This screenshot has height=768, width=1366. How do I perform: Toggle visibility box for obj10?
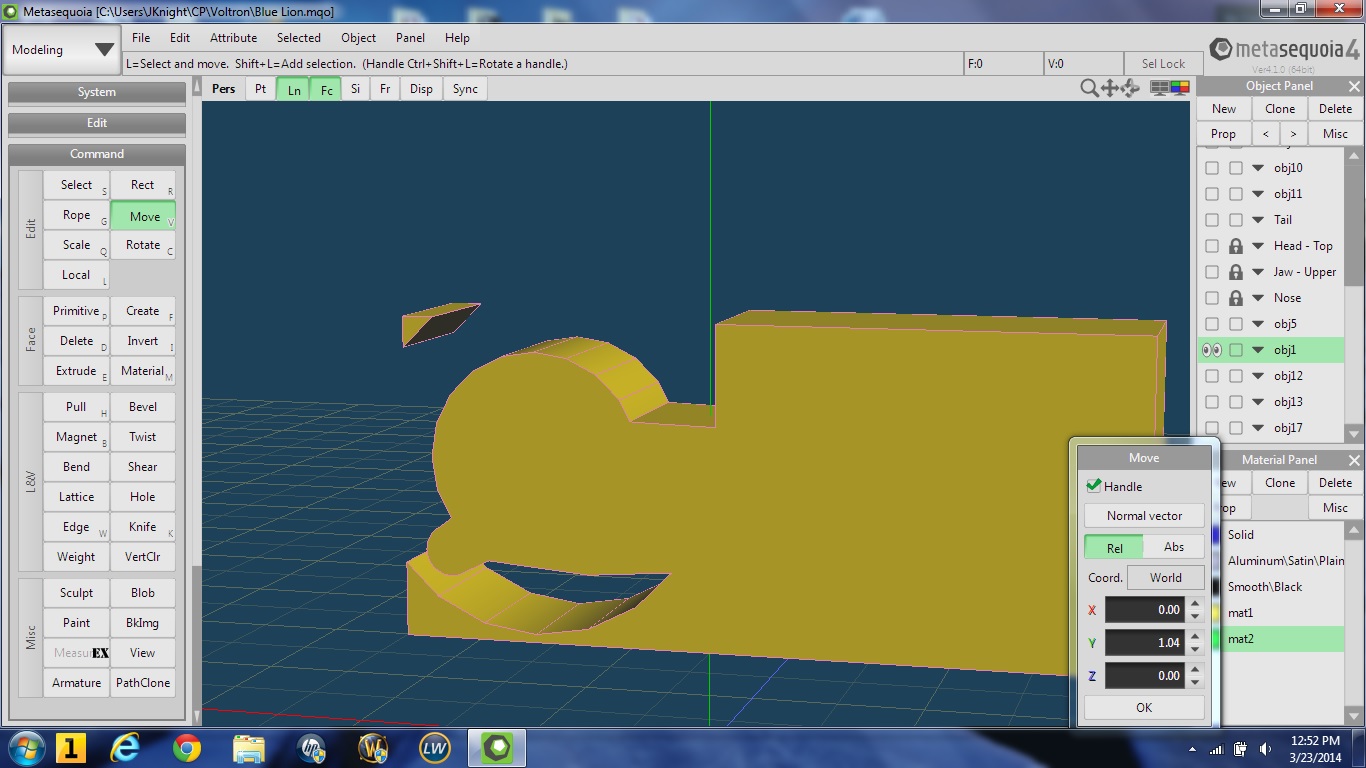(1212, 168)
